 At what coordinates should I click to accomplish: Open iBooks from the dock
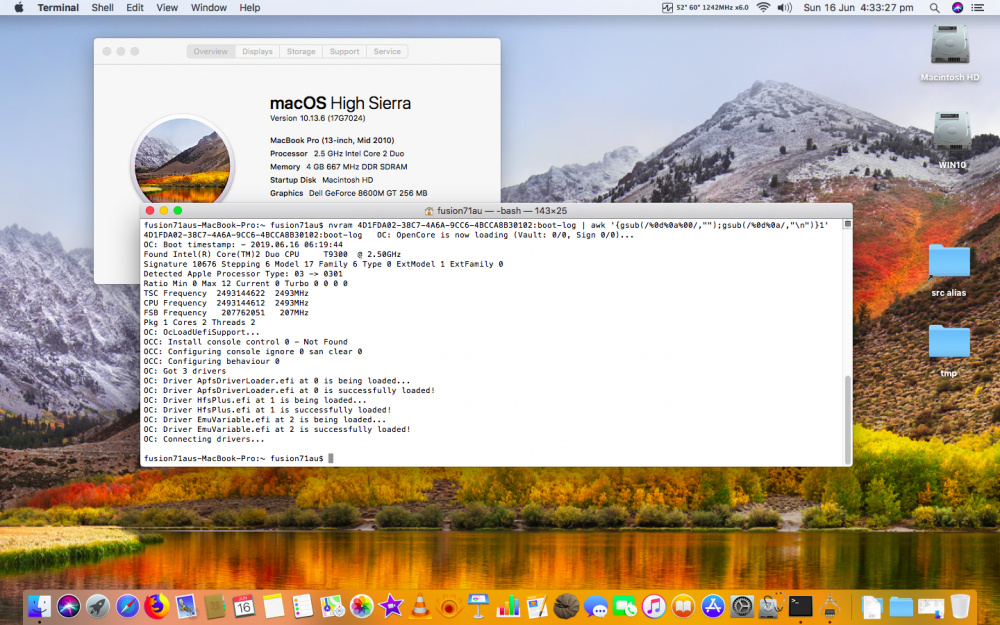[683, 606]
